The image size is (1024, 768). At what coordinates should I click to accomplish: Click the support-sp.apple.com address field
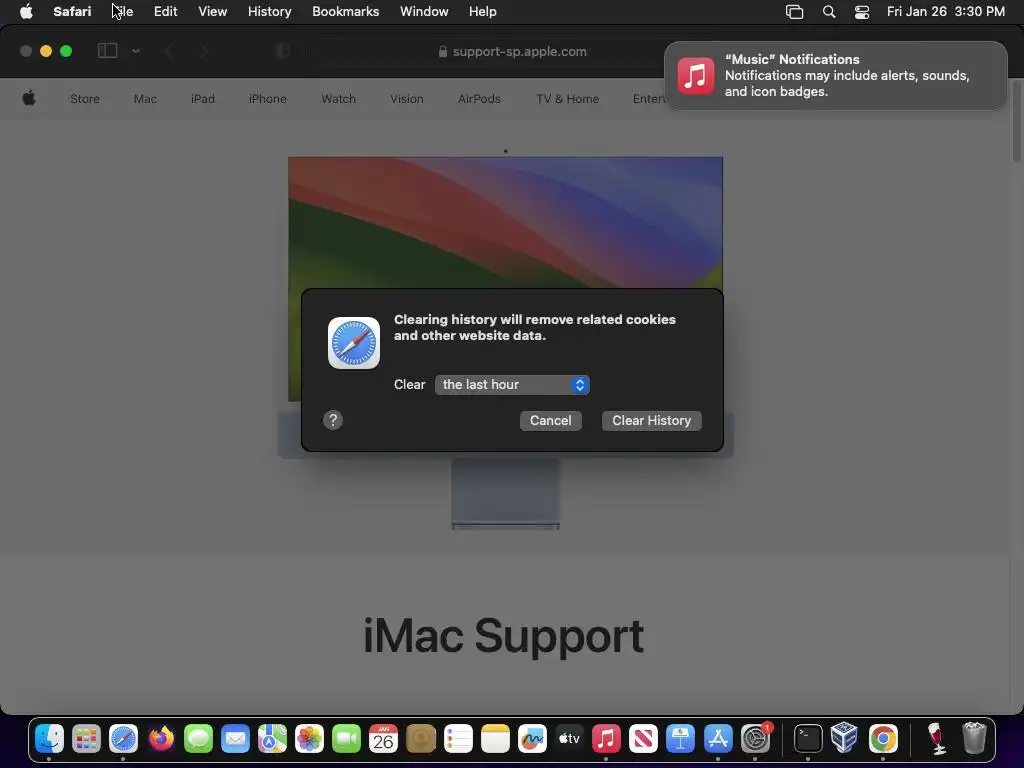tap(512, 52)
